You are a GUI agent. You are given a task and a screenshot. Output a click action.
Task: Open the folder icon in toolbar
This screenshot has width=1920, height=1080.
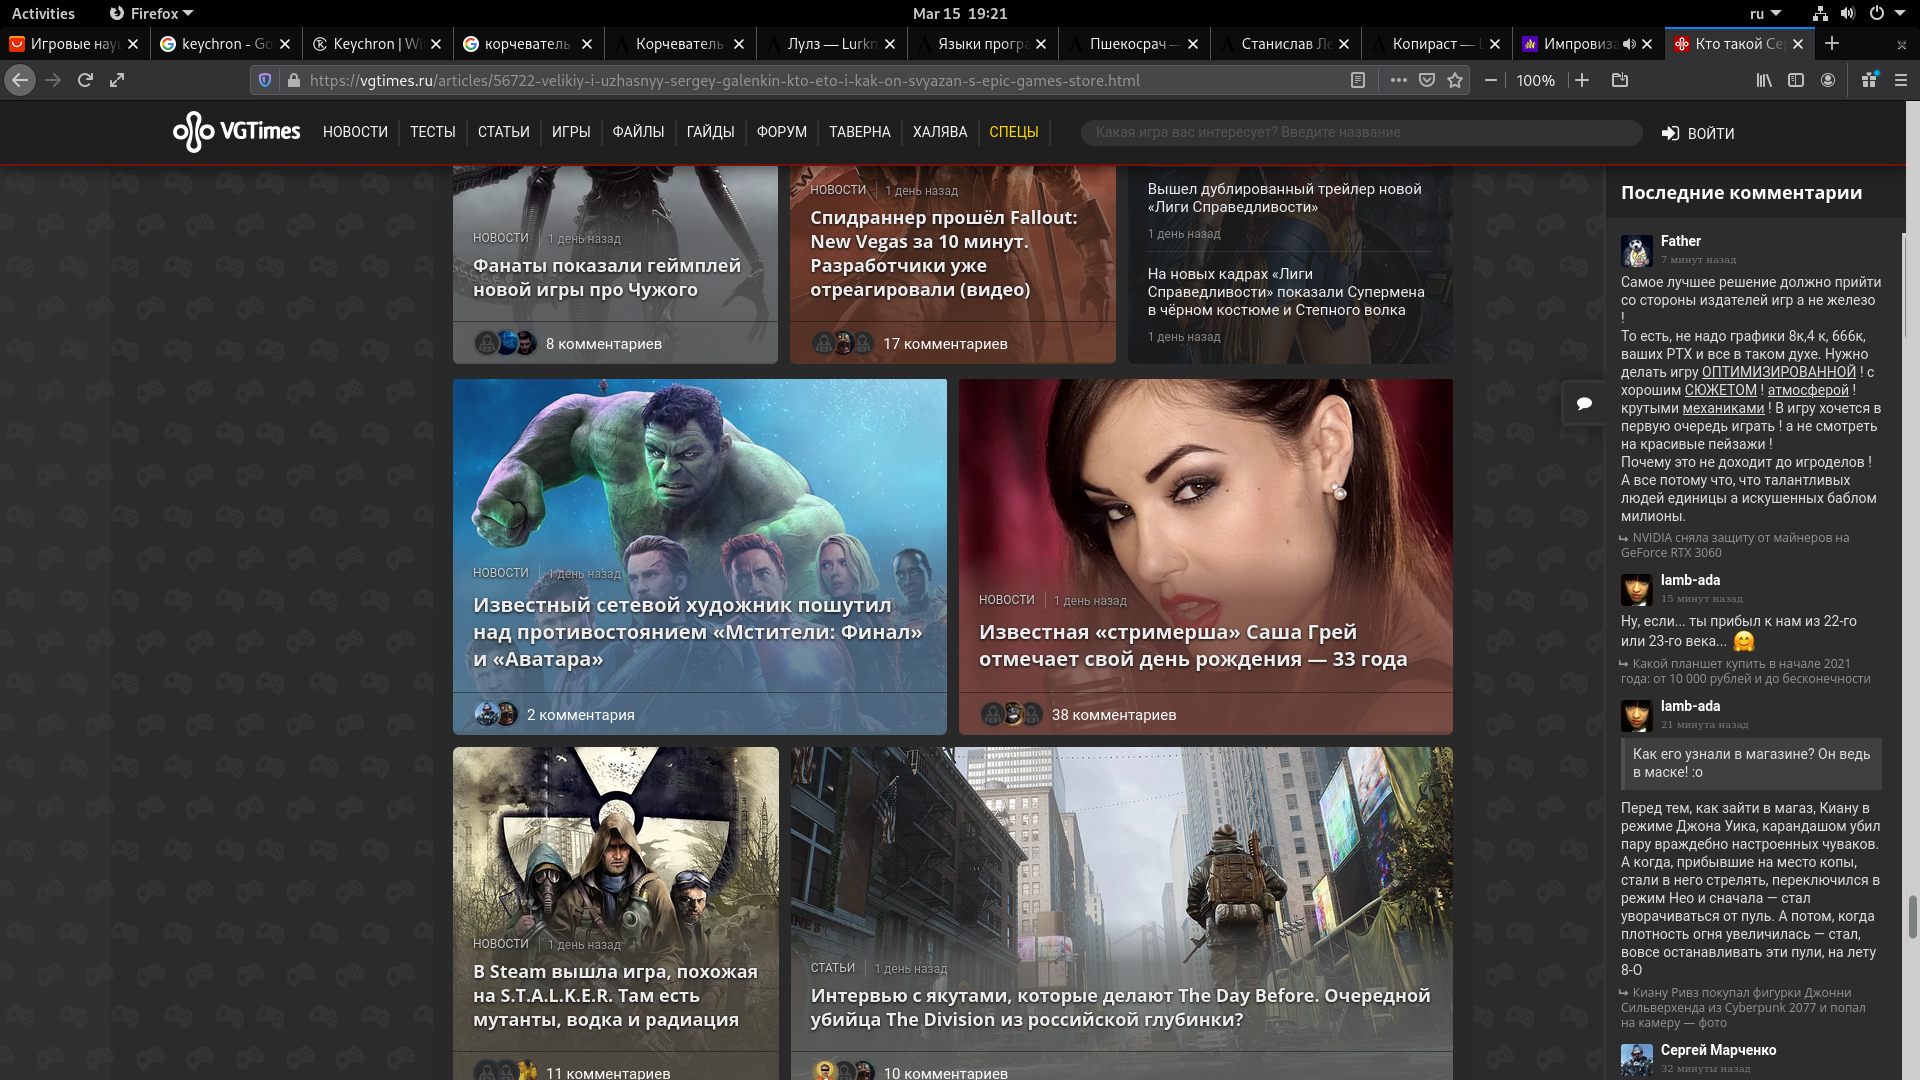[x=1620, y=80]
